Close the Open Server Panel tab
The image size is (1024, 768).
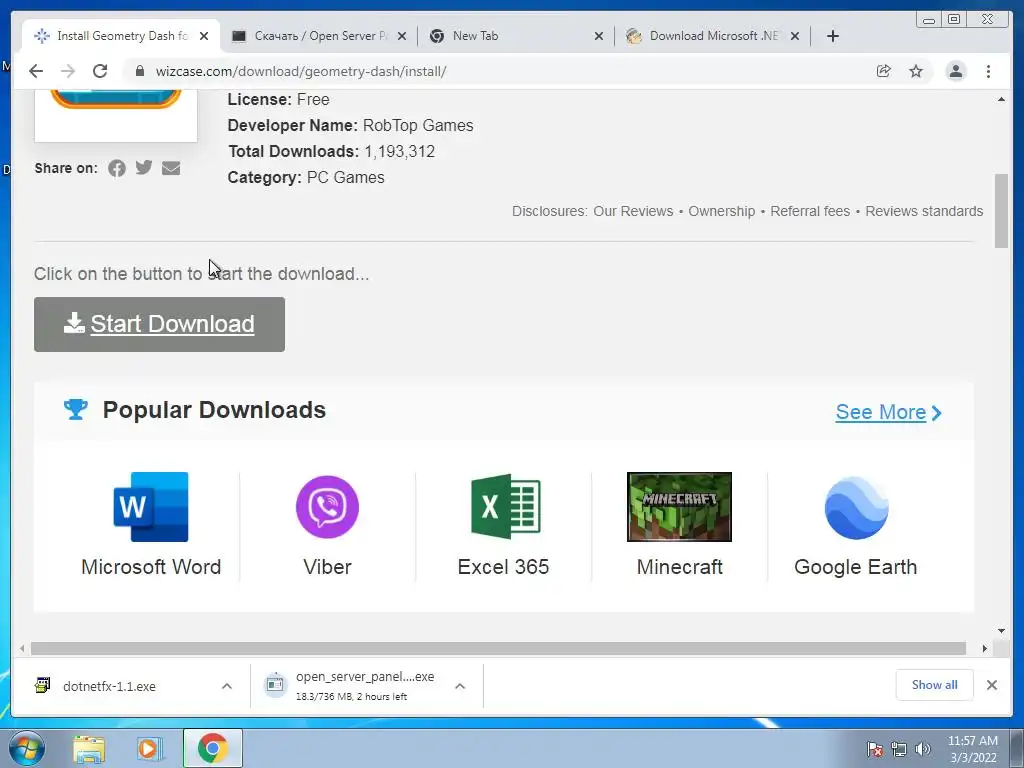point(402,36)
